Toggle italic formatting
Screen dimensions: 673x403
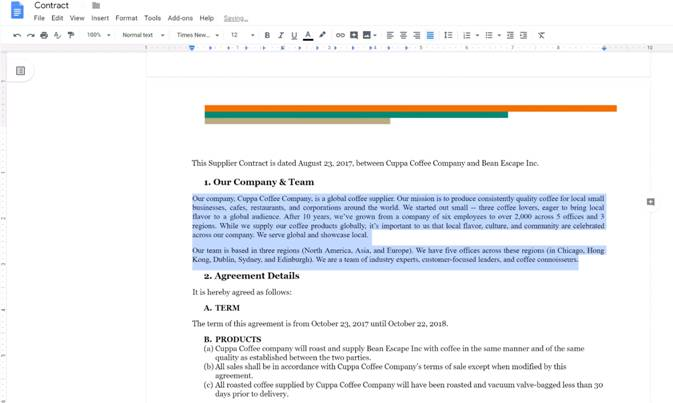click(x=281, y=35)
